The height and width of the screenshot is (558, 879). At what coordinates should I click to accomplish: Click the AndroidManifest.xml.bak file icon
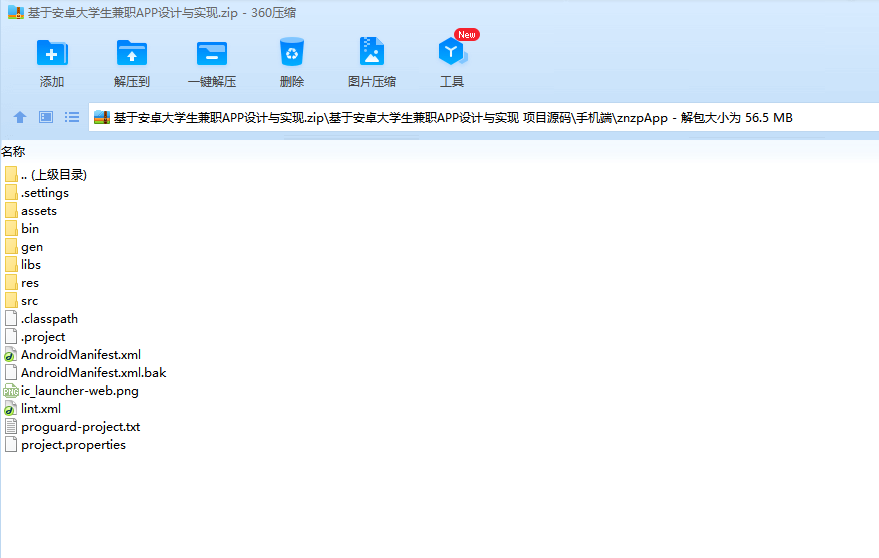click(x=11, y=372)
